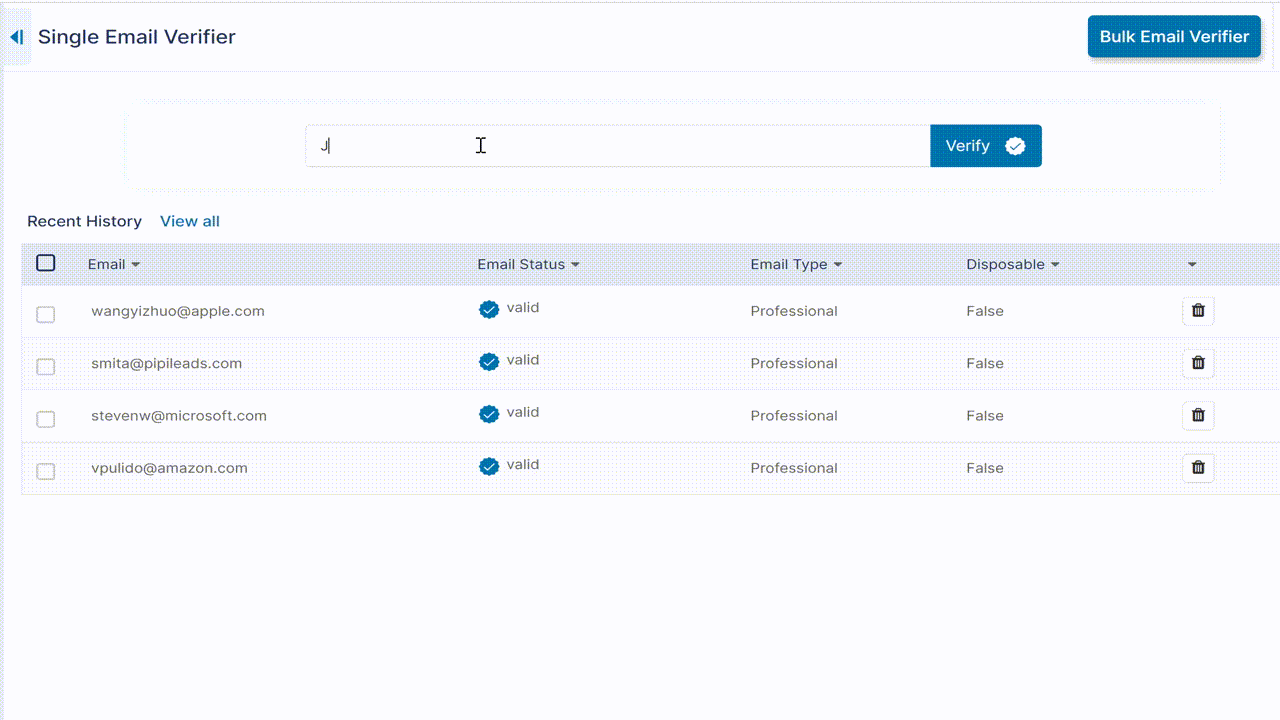
Task: Click the Verify button
Action: pyautogui.click(x=986, y=146)
